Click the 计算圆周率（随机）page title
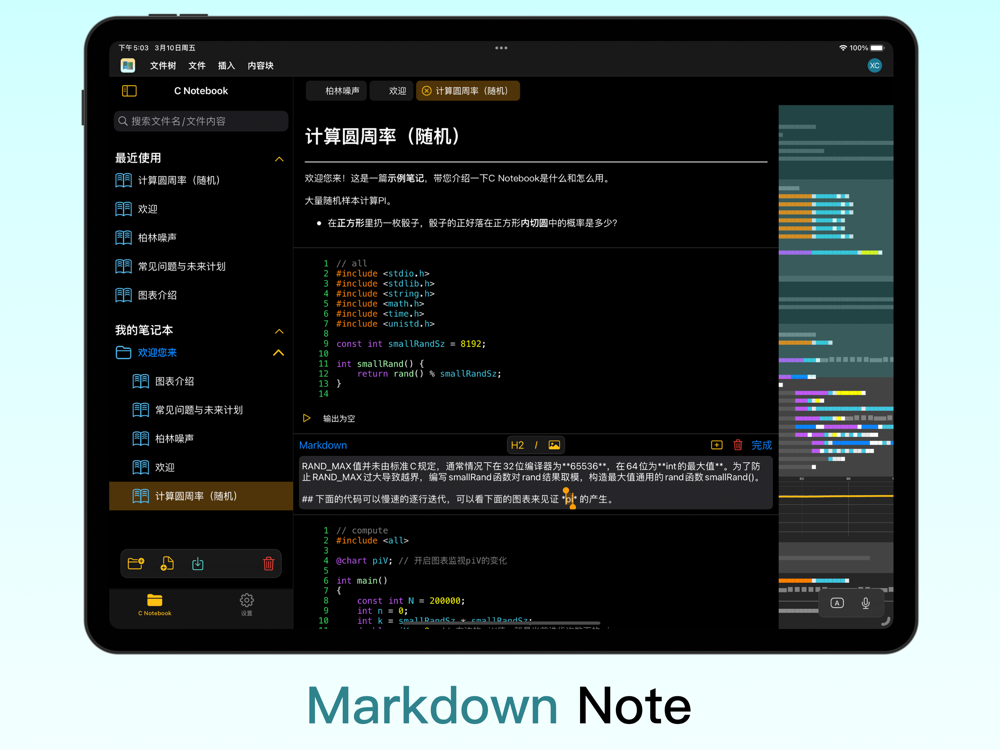1000x750 pixels. click(x=383, y=136)
